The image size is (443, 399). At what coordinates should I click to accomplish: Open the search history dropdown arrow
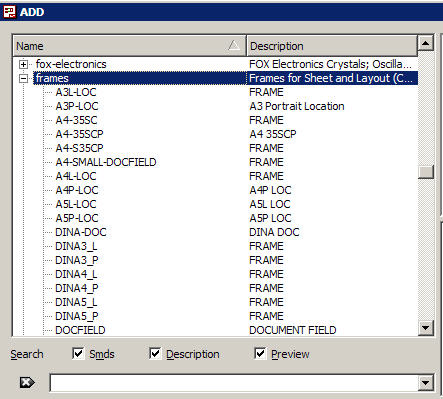point(426,383)
